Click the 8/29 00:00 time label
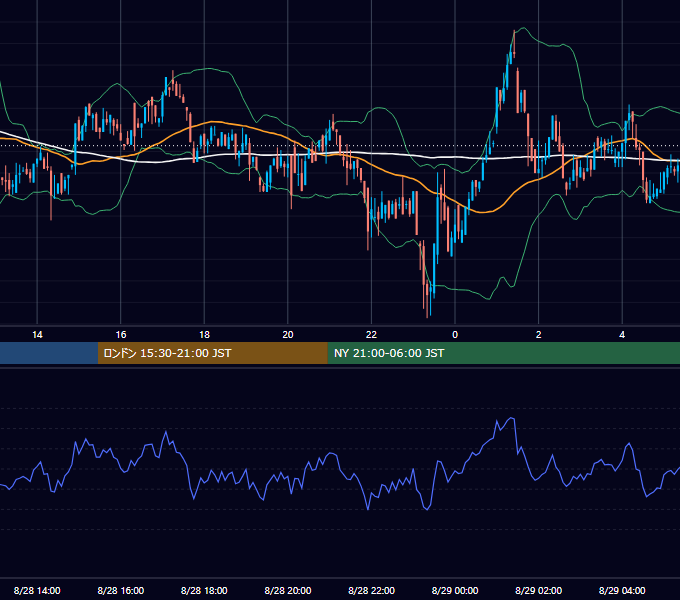The image size is (680, 600). 455,590
